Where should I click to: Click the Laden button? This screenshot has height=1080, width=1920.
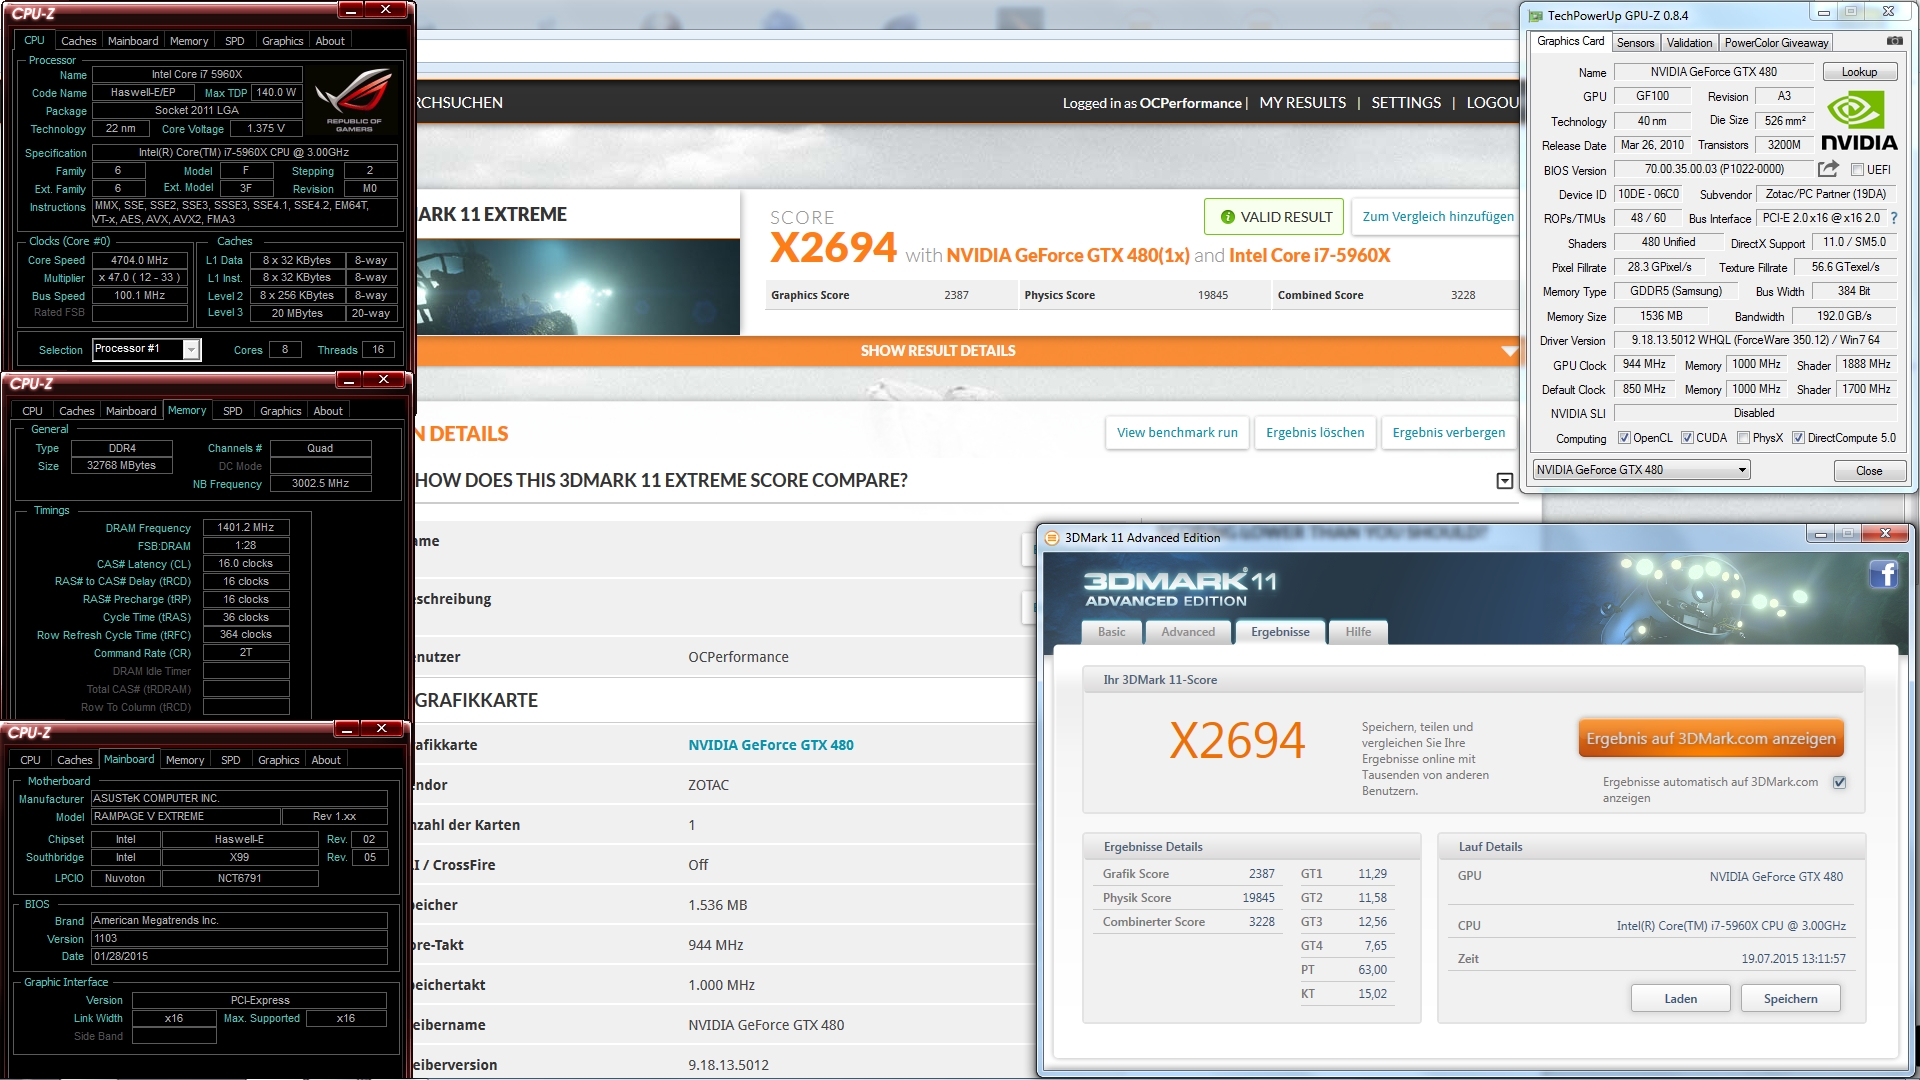point(1680,999)
